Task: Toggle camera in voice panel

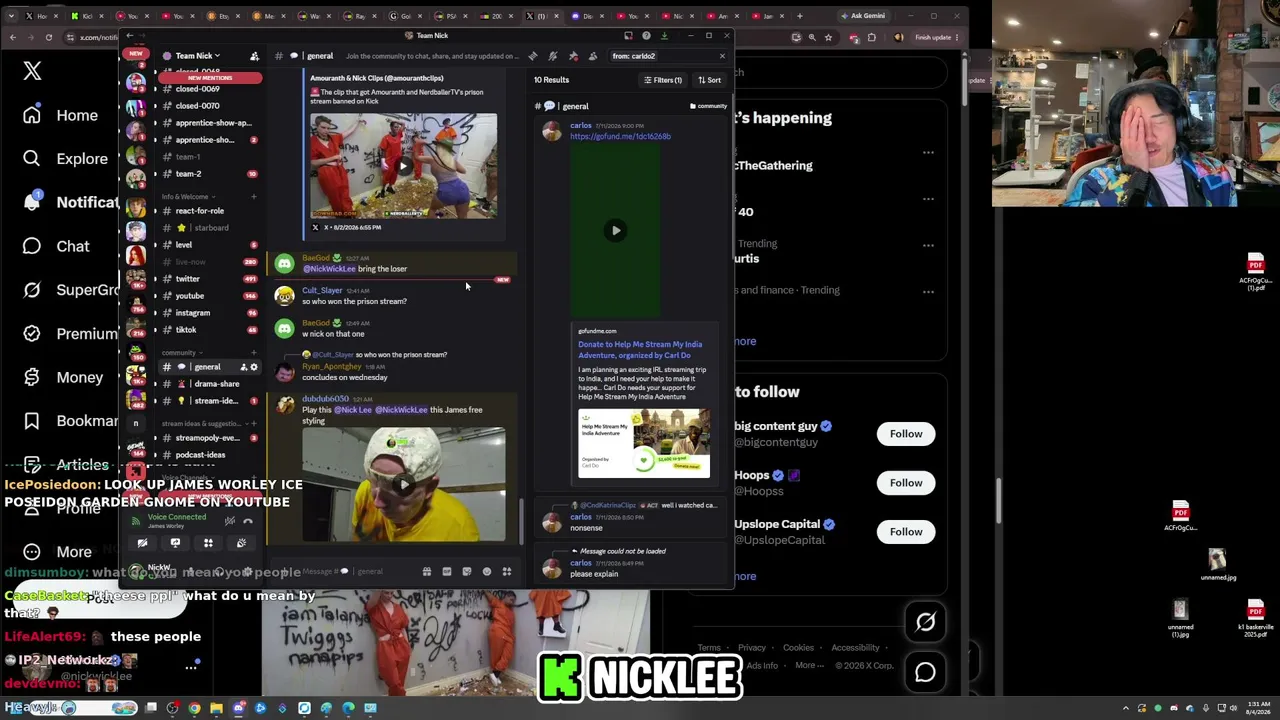Action: (142, 543)
